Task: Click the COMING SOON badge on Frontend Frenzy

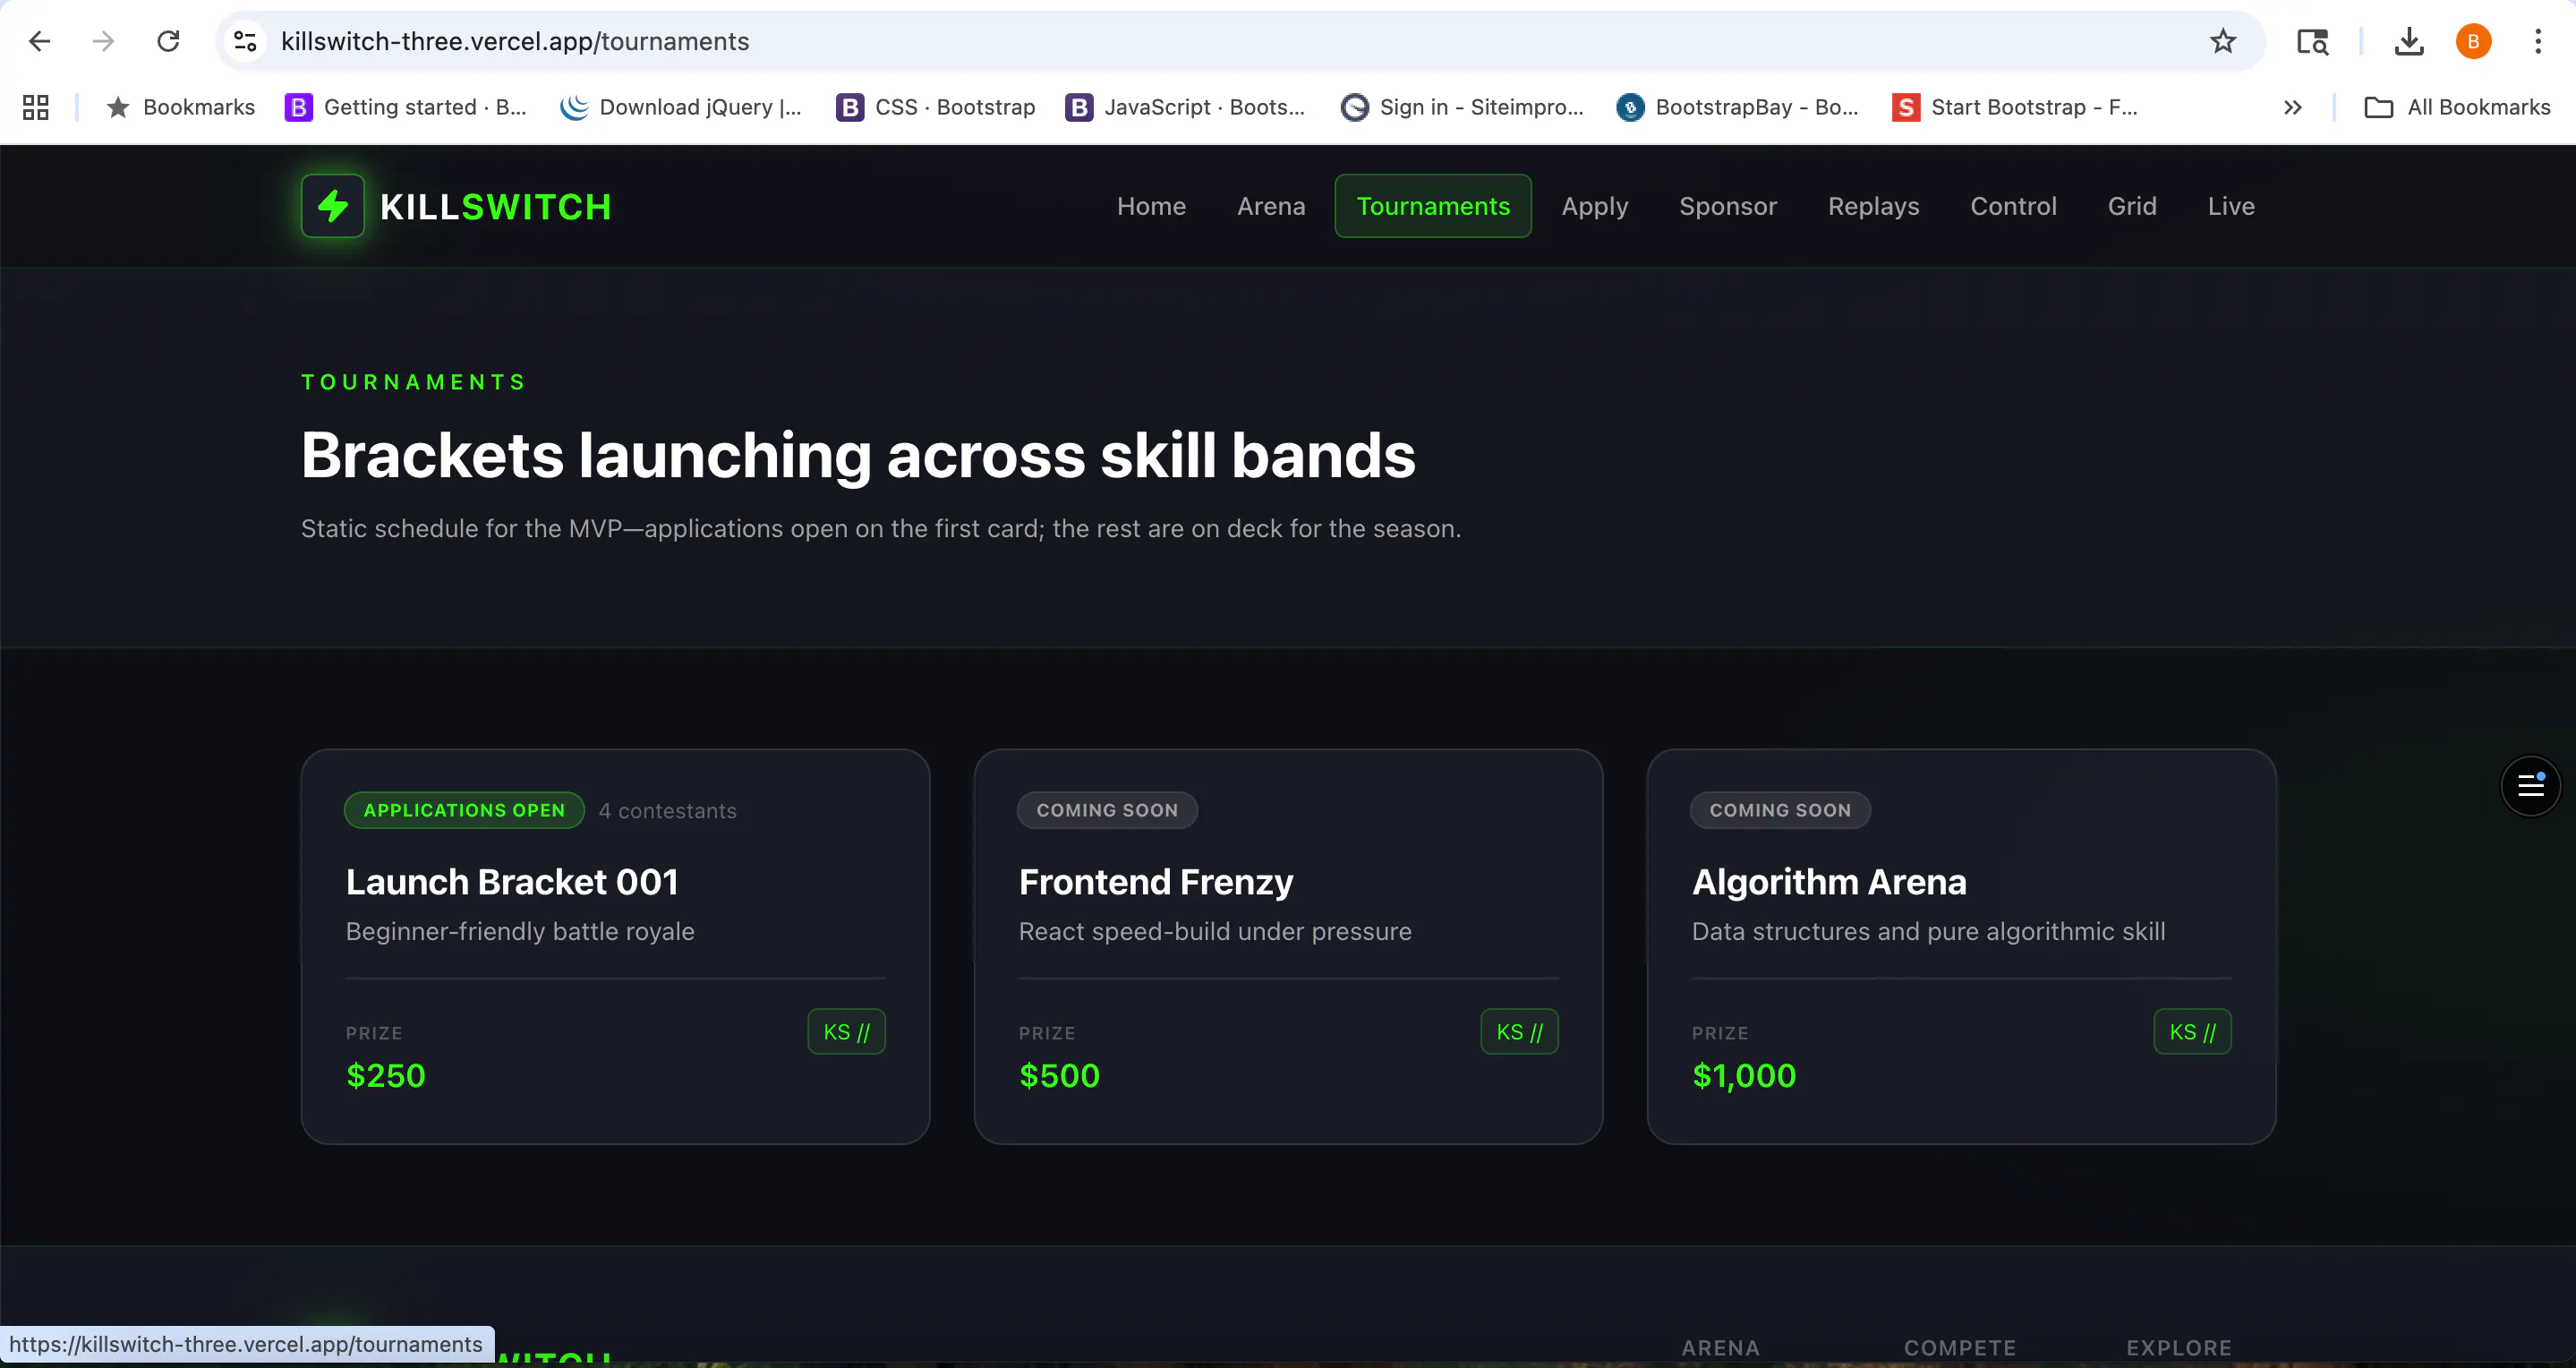Action: [x=1107, y=810]
